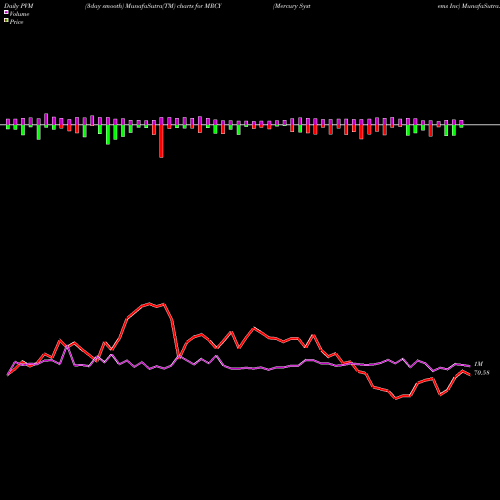The height and width of the screenshot is (500, 500).
Task: Select the Volume legend label
Action: [19, 14]
